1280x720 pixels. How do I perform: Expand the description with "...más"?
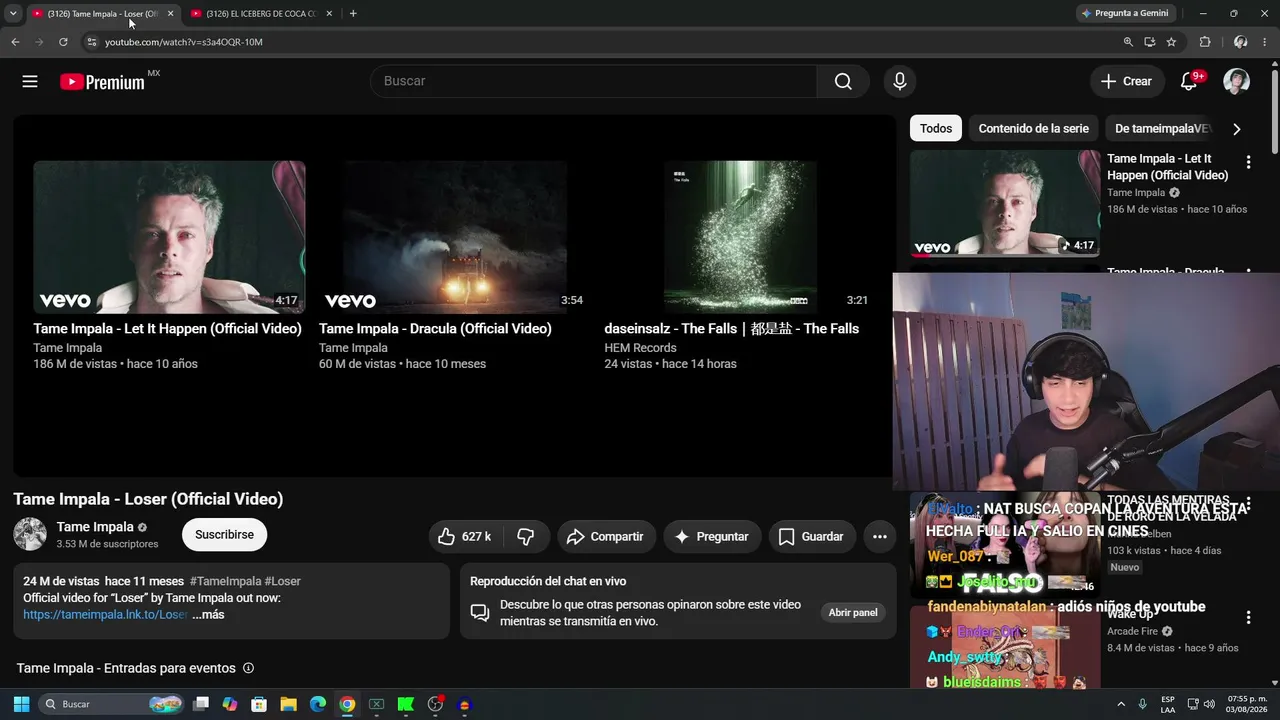click(208, 615)
